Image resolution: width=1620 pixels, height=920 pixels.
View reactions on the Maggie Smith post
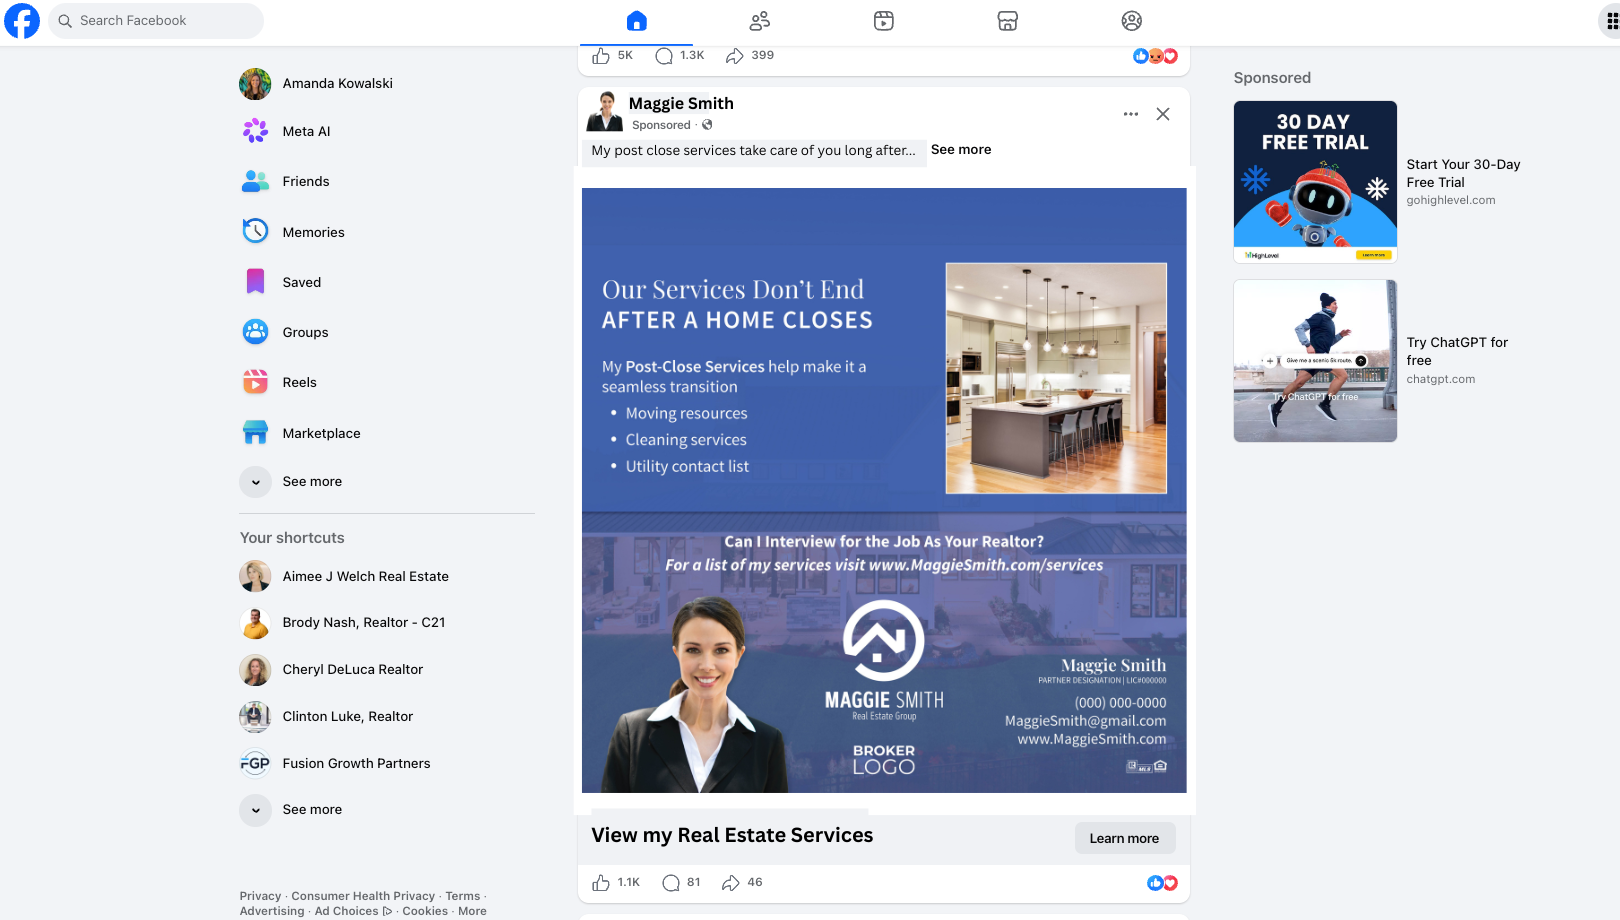point(1162,883)
